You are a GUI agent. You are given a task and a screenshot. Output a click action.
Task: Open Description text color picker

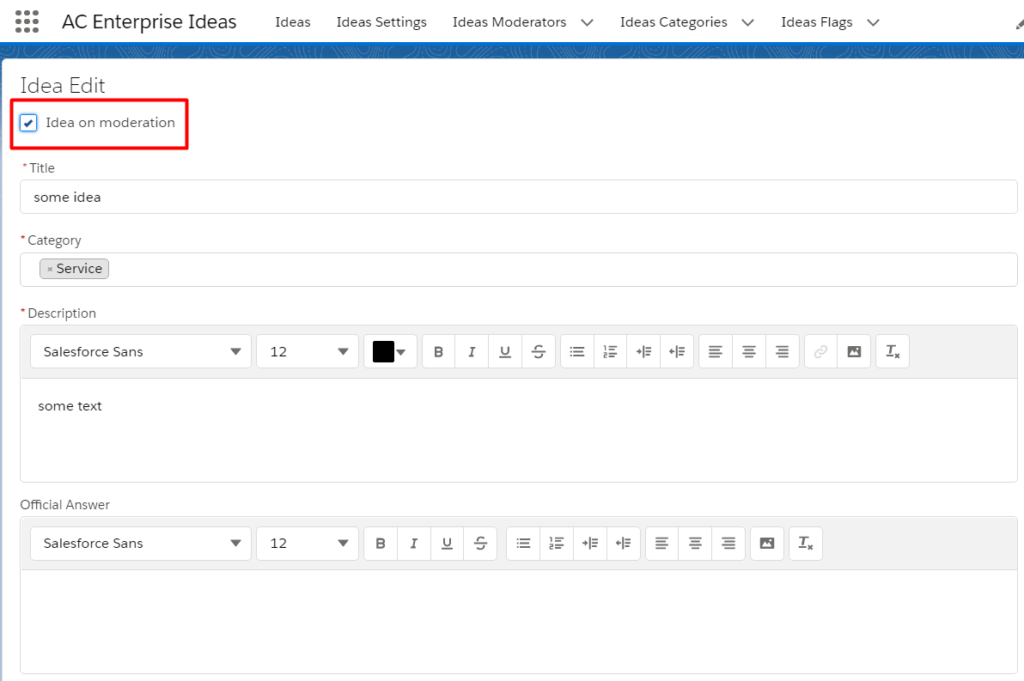[390, 351]
